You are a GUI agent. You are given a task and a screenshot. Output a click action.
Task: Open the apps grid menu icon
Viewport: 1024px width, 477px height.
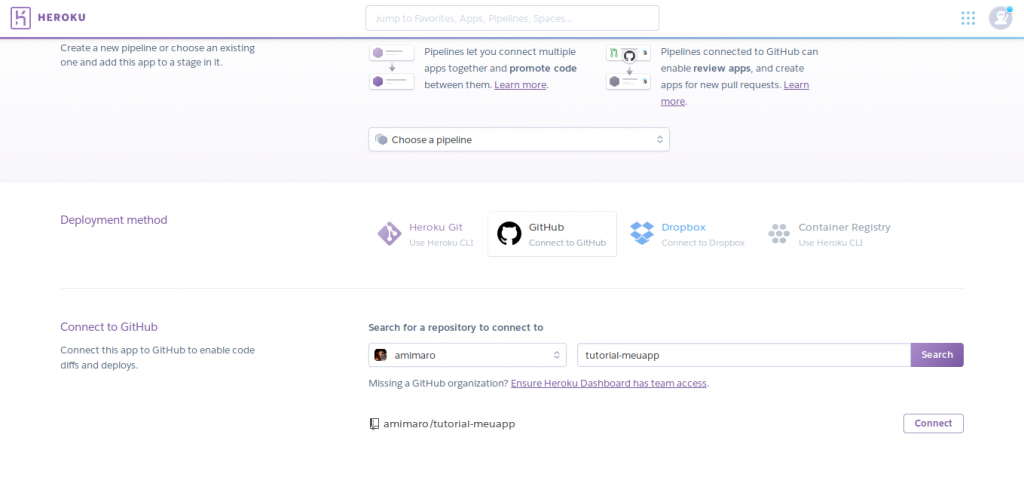tap(967, 18)
